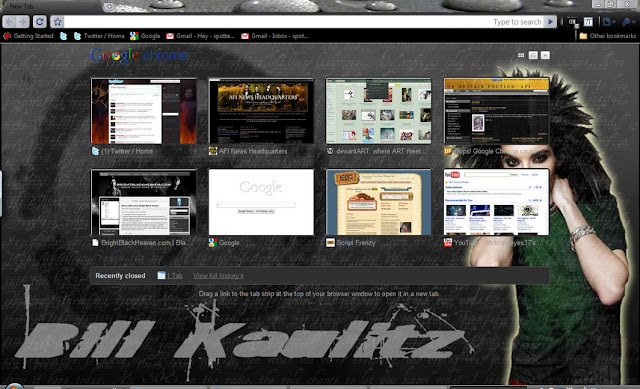Open the wrench tools menu

(x=628, y=22)
